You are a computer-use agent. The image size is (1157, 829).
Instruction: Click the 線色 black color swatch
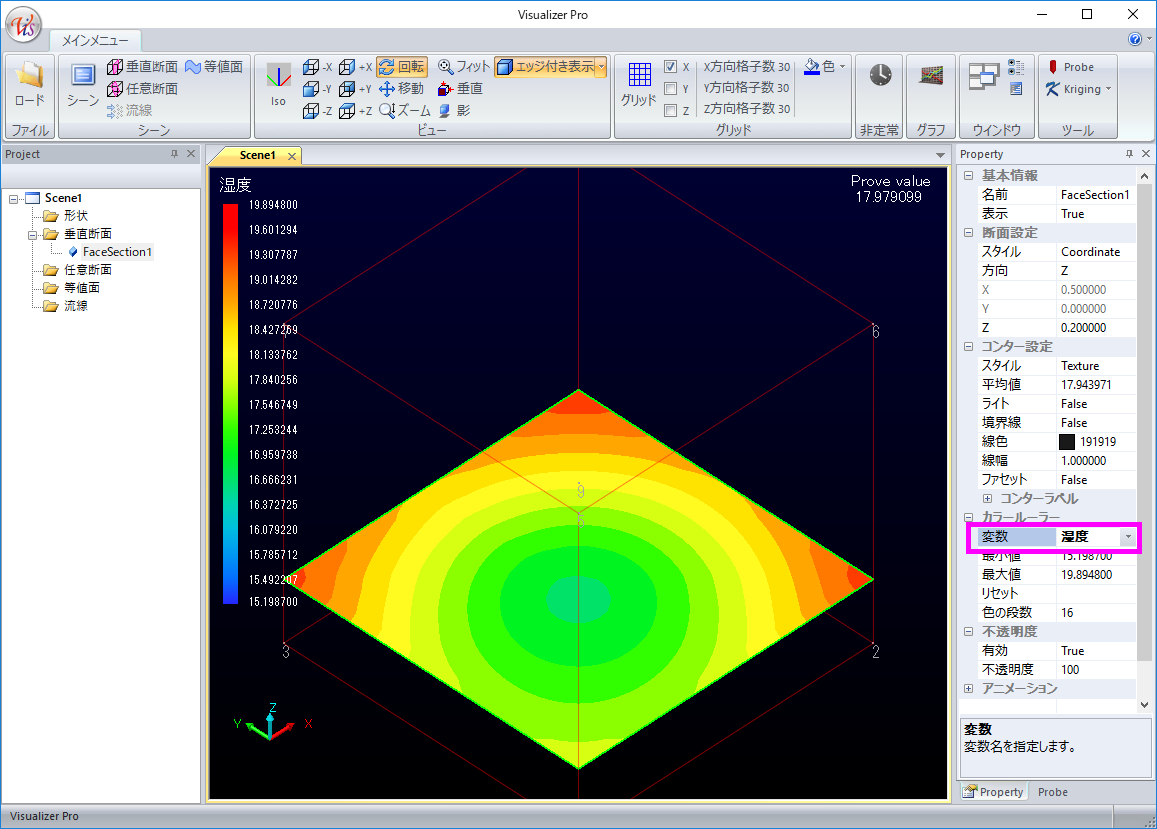point(1067,442)
